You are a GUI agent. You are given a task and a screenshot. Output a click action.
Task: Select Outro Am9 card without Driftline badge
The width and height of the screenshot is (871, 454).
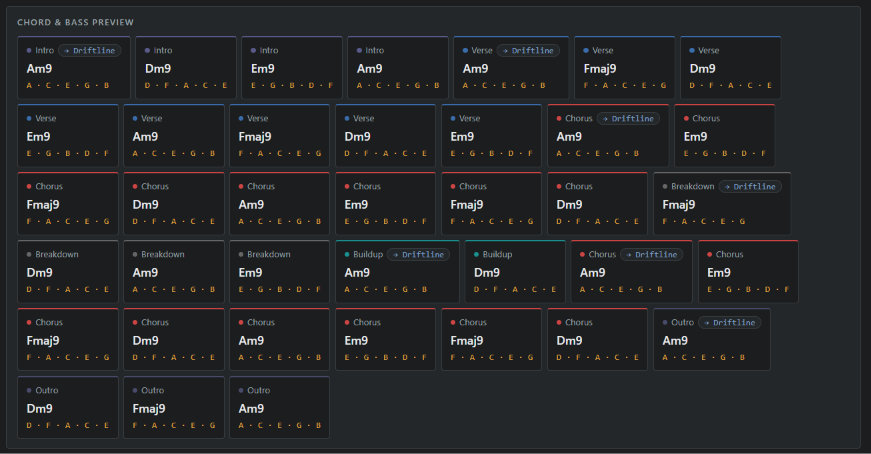(279, 408)
